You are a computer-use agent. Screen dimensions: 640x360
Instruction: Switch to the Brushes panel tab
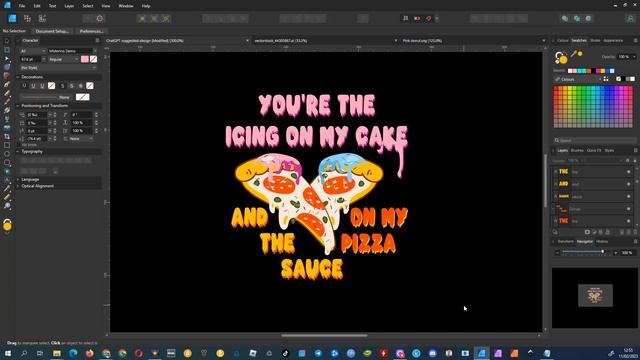point(577,150)
